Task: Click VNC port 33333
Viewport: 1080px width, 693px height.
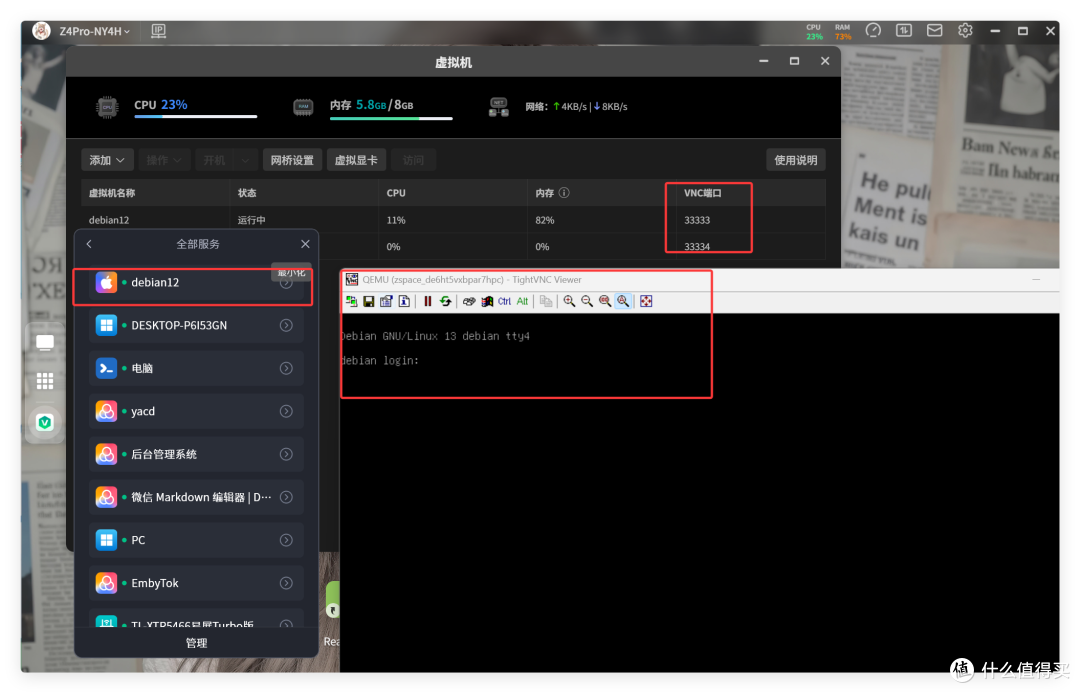Action: pos(697,220)
